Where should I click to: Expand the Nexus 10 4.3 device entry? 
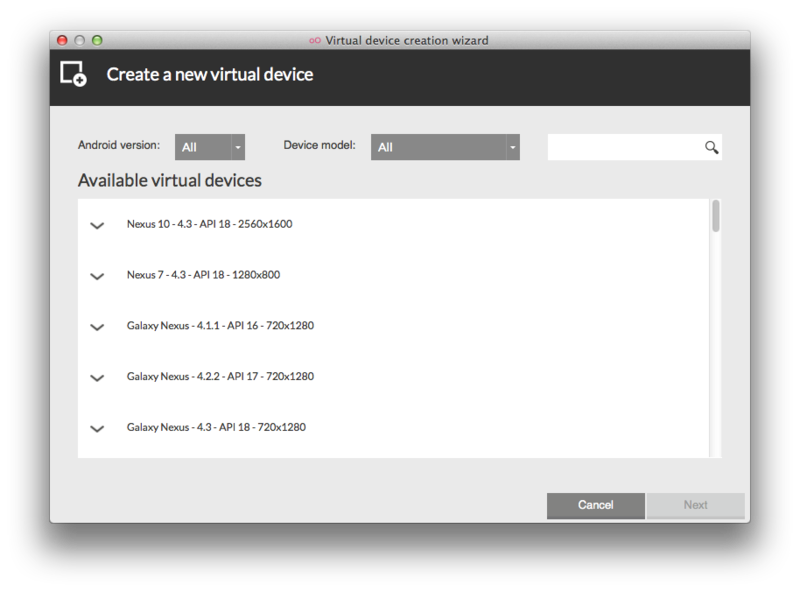(97, 225)
